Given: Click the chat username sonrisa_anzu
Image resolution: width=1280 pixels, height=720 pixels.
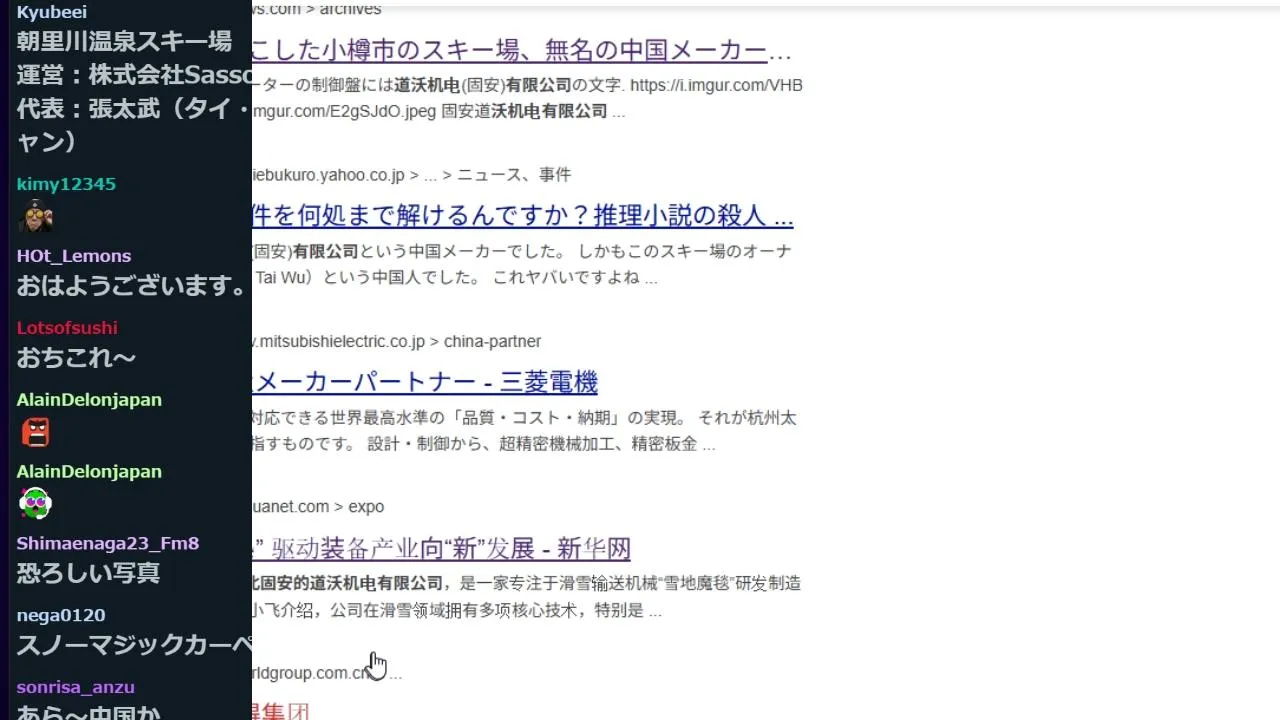Looking at the screenshot, I should [76, 687].
